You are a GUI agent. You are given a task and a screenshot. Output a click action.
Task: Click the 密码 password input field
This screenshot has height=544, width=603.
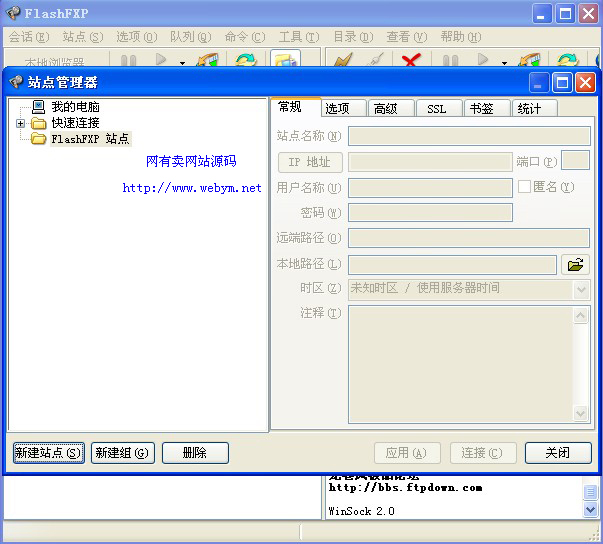(430, 213)
